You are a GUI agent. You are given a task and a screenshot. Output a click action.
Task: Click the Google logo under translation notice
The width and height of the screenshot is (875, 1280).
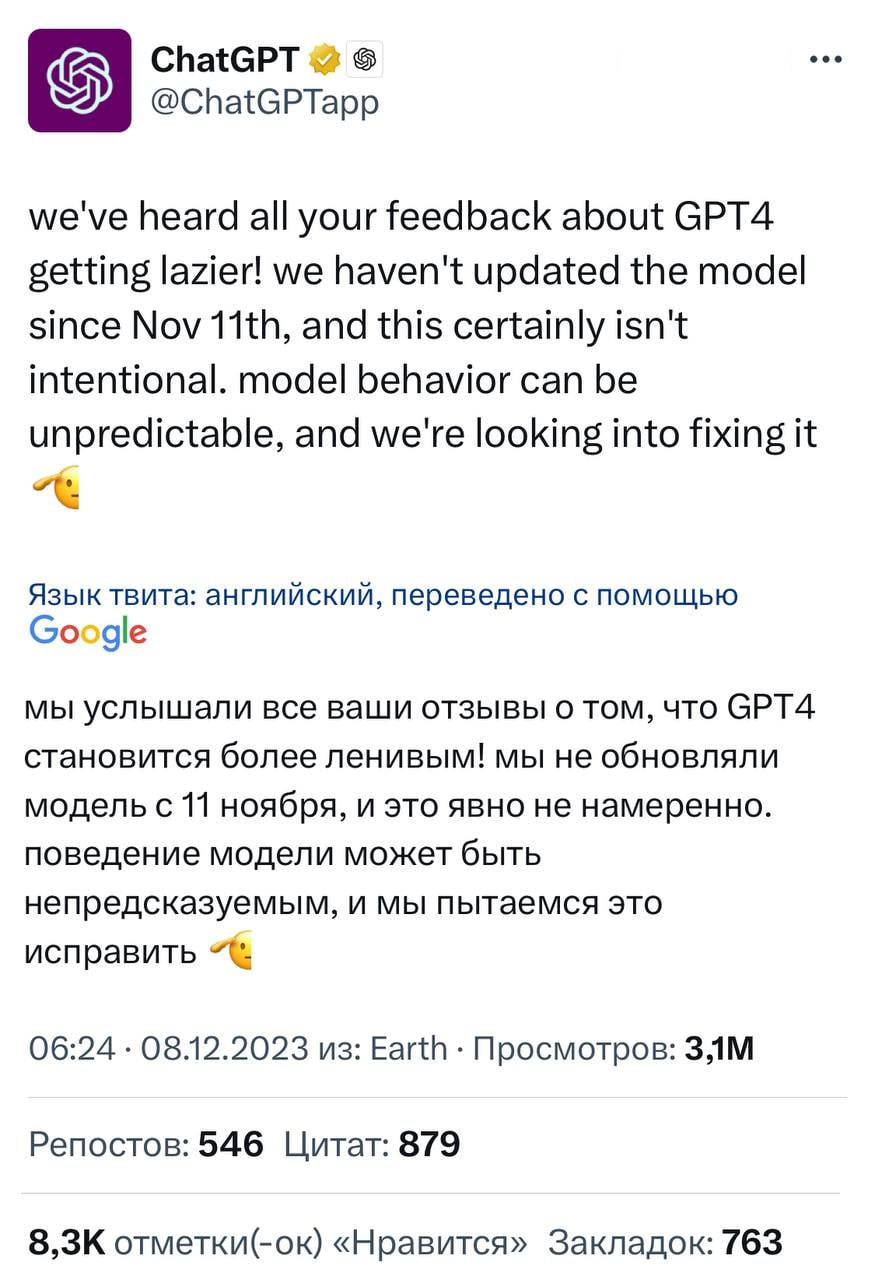pos(88,631)
